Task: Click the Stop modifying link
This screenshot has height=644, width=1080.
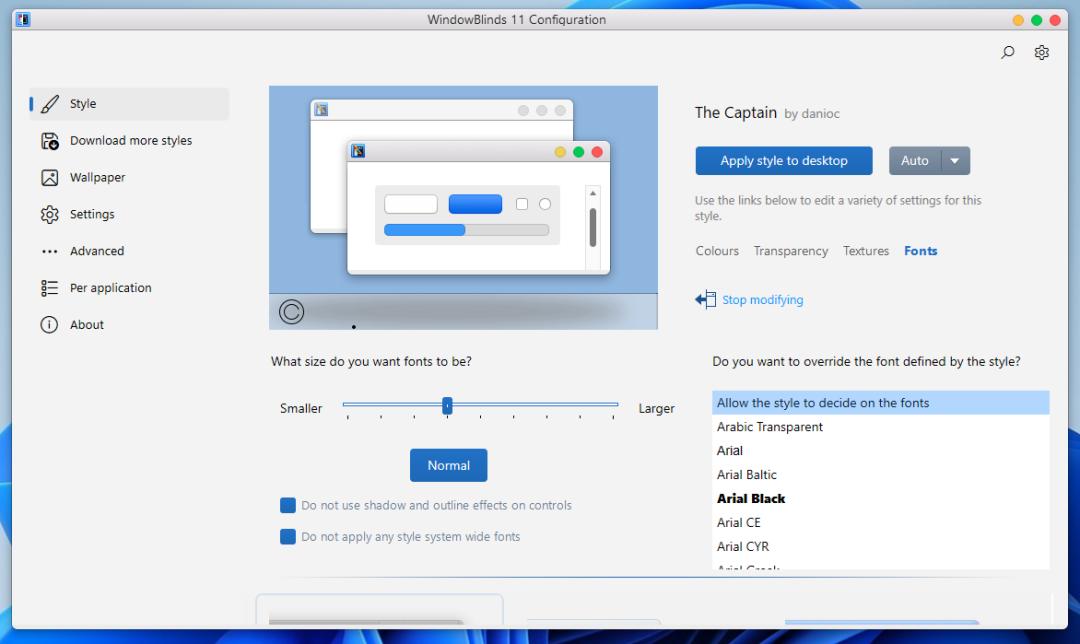Action: [762, 300]
